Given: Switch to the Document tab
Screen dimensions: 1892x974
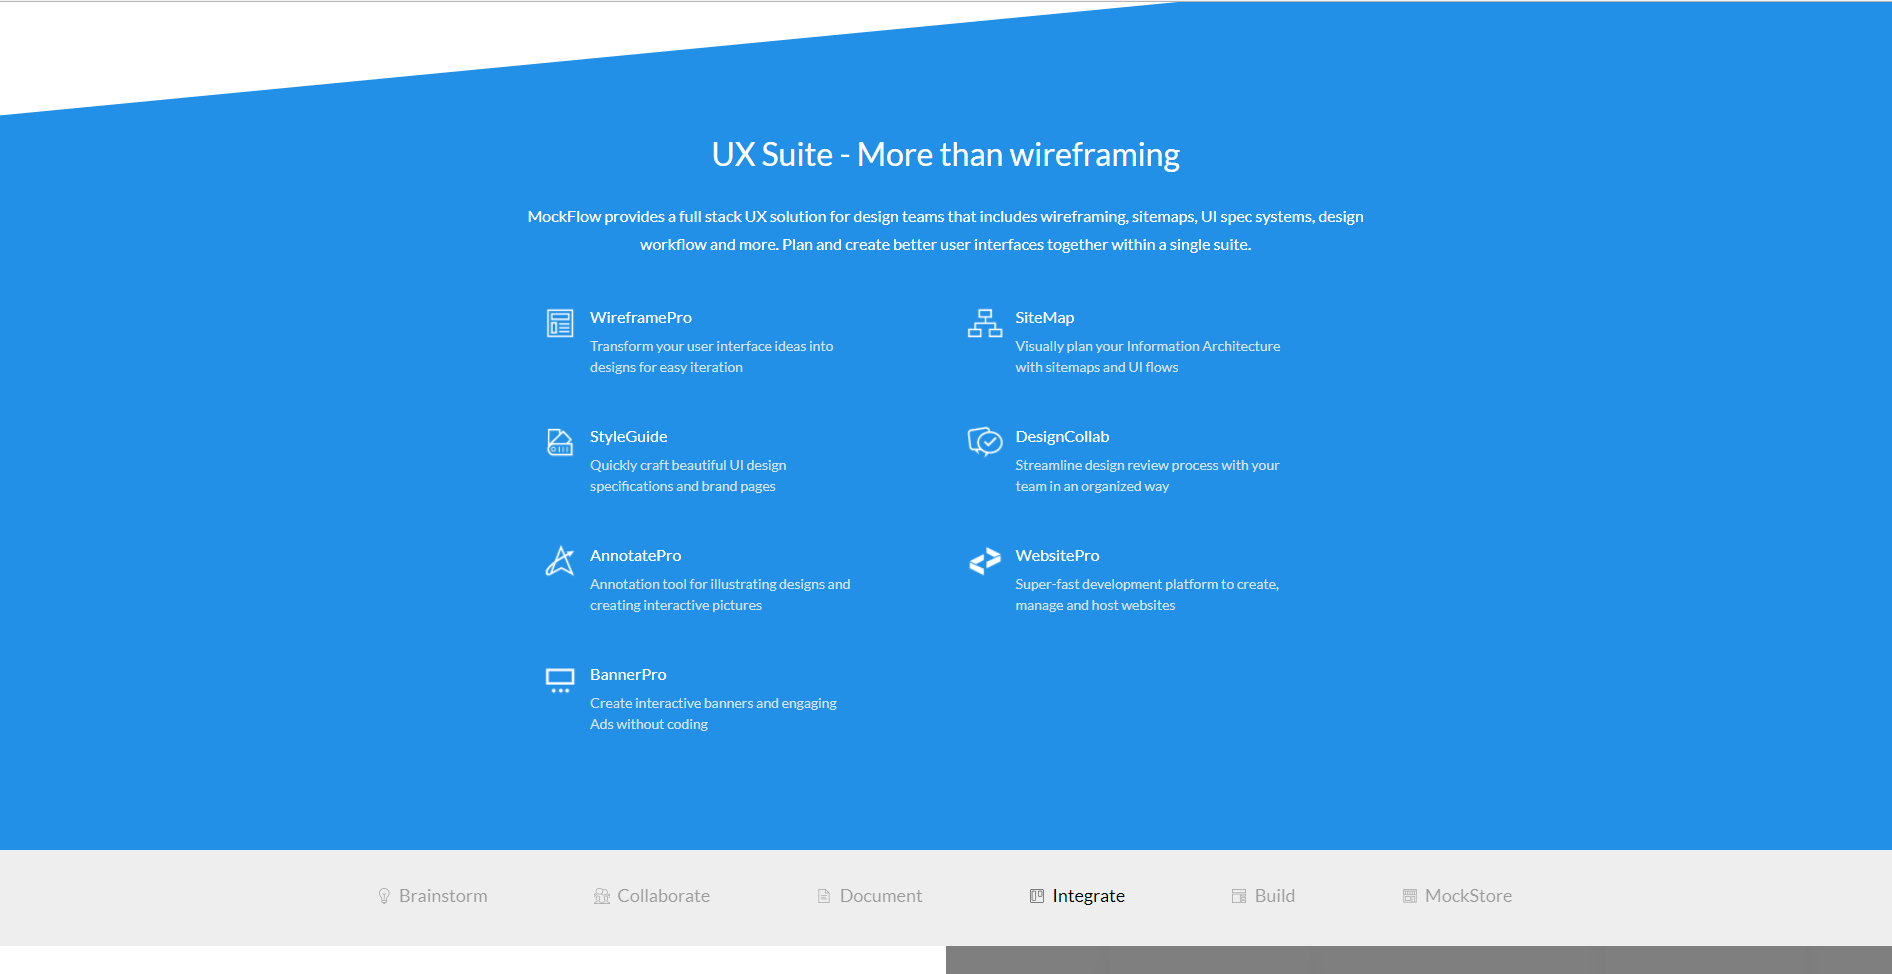Looking at the screenshot, I should click(x=870, y=896).
